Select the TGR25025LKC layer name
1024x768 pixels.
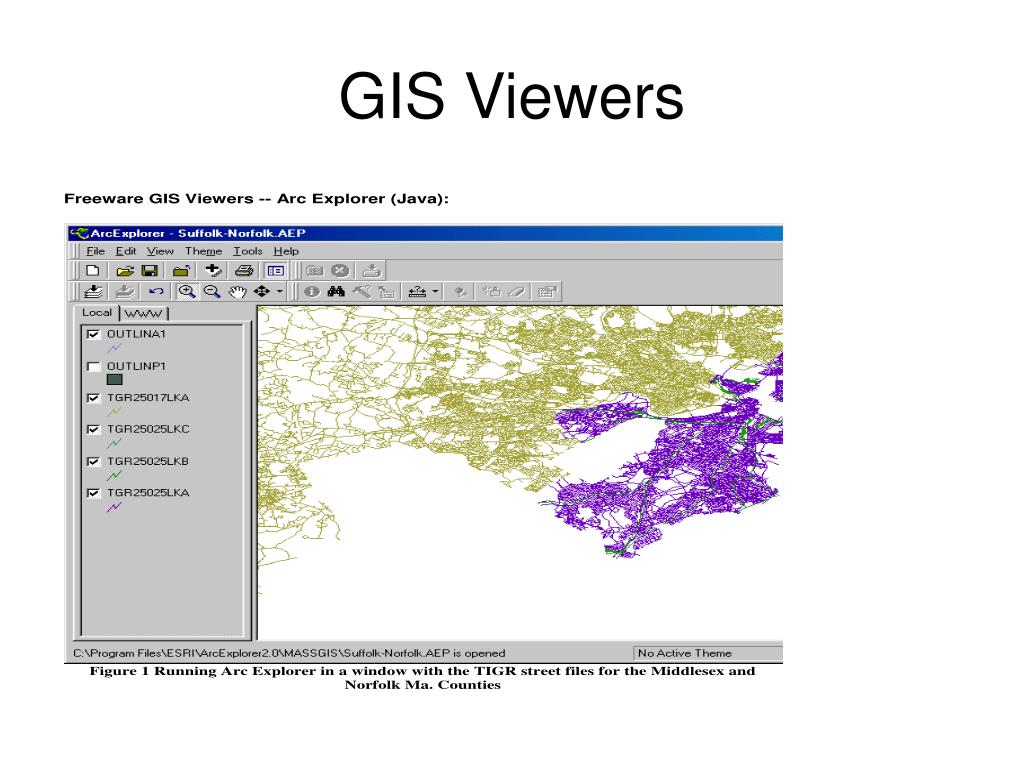pos(148,429)
